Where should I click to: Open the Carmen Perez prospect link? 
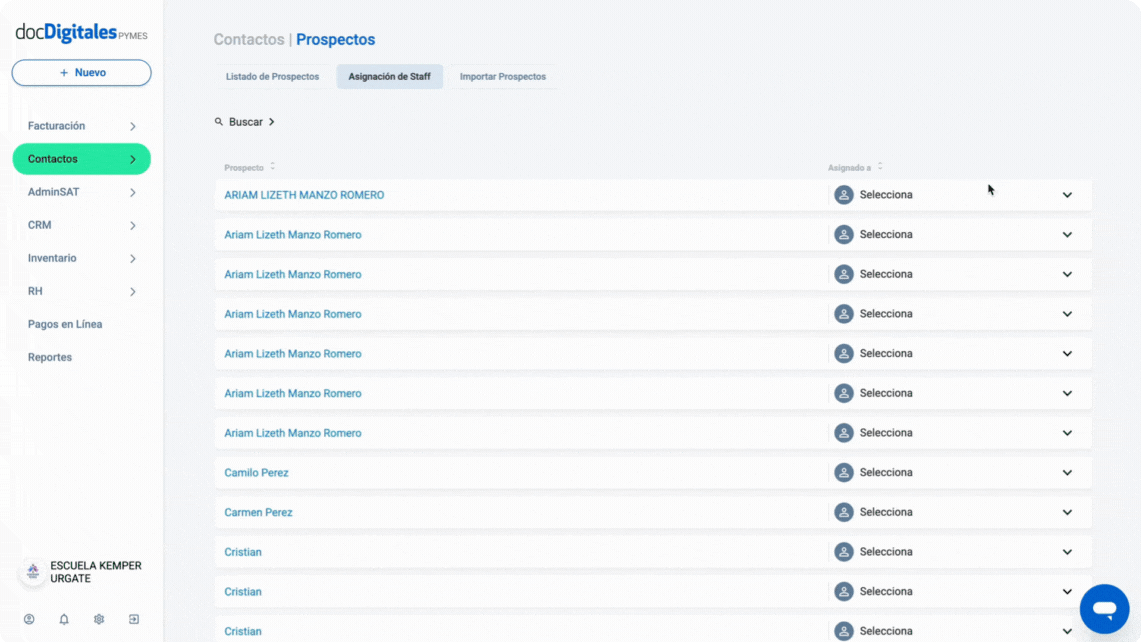point(259,512)
